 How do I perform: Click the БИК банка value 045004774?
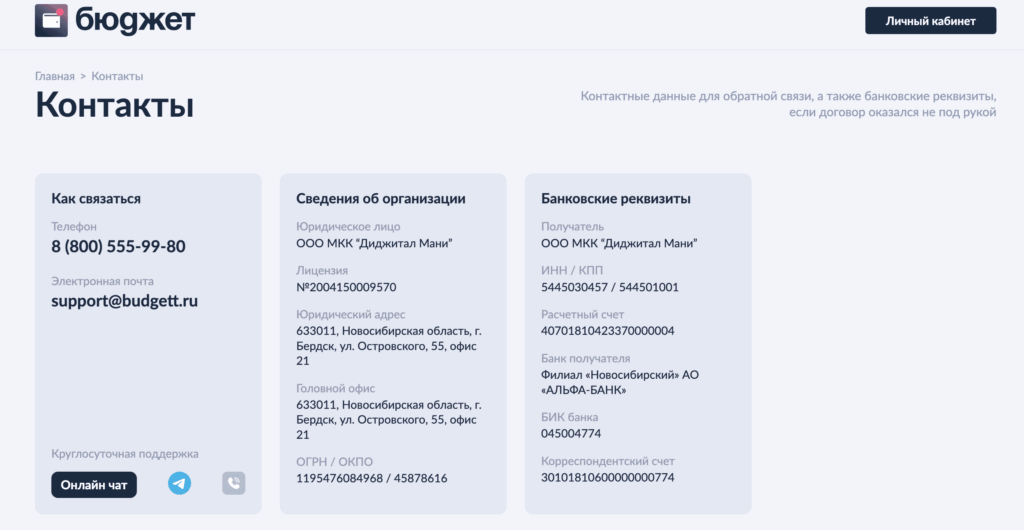pos(571,434)
